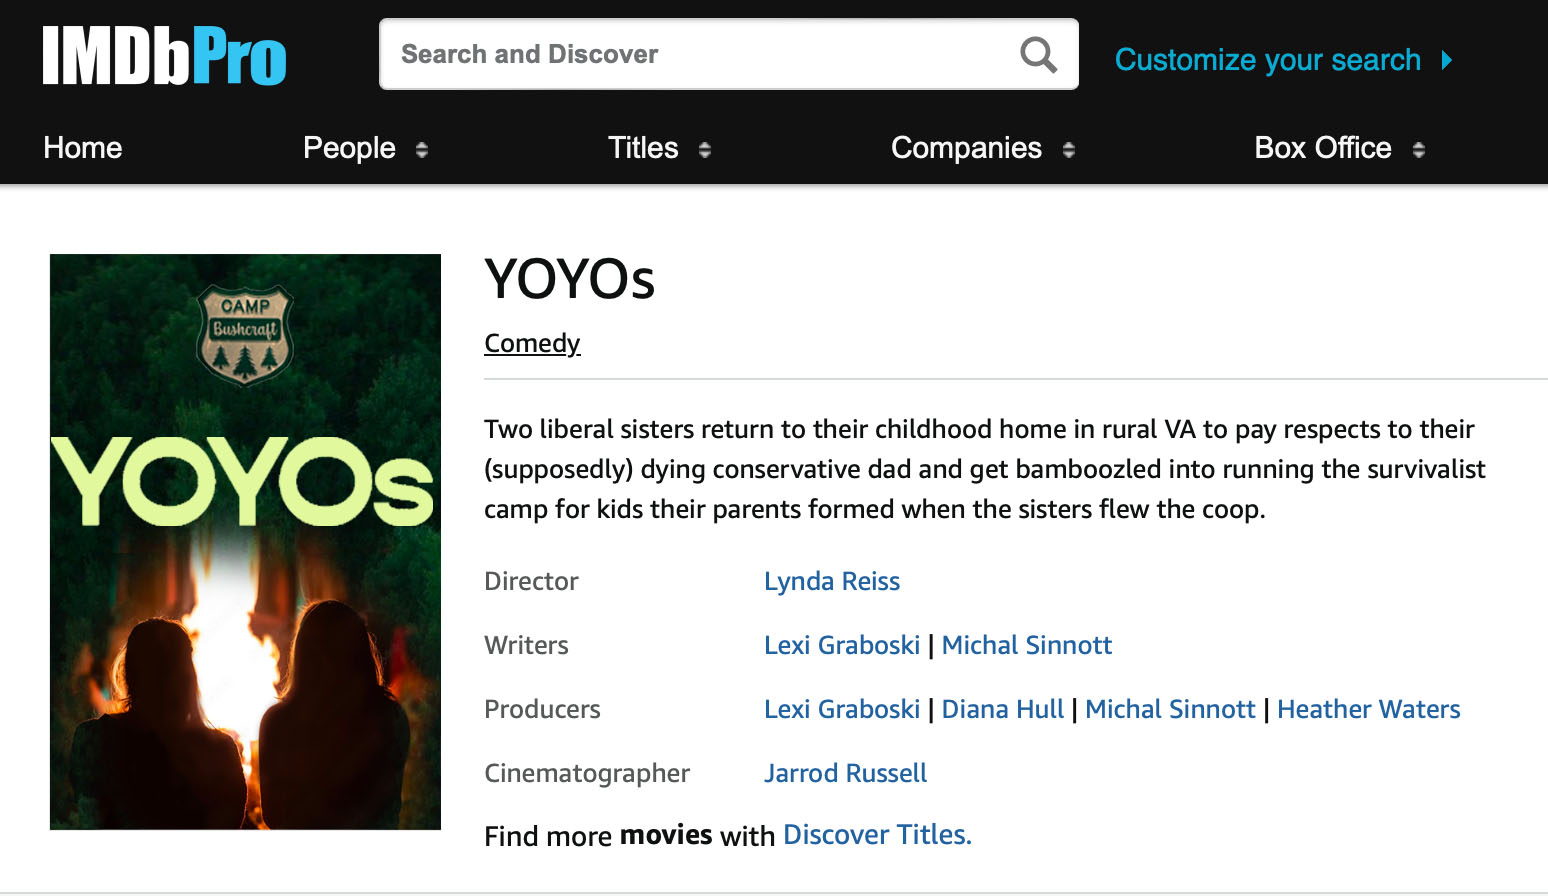
Task: Click the IMDbPro logo
Action: (164, 56)
